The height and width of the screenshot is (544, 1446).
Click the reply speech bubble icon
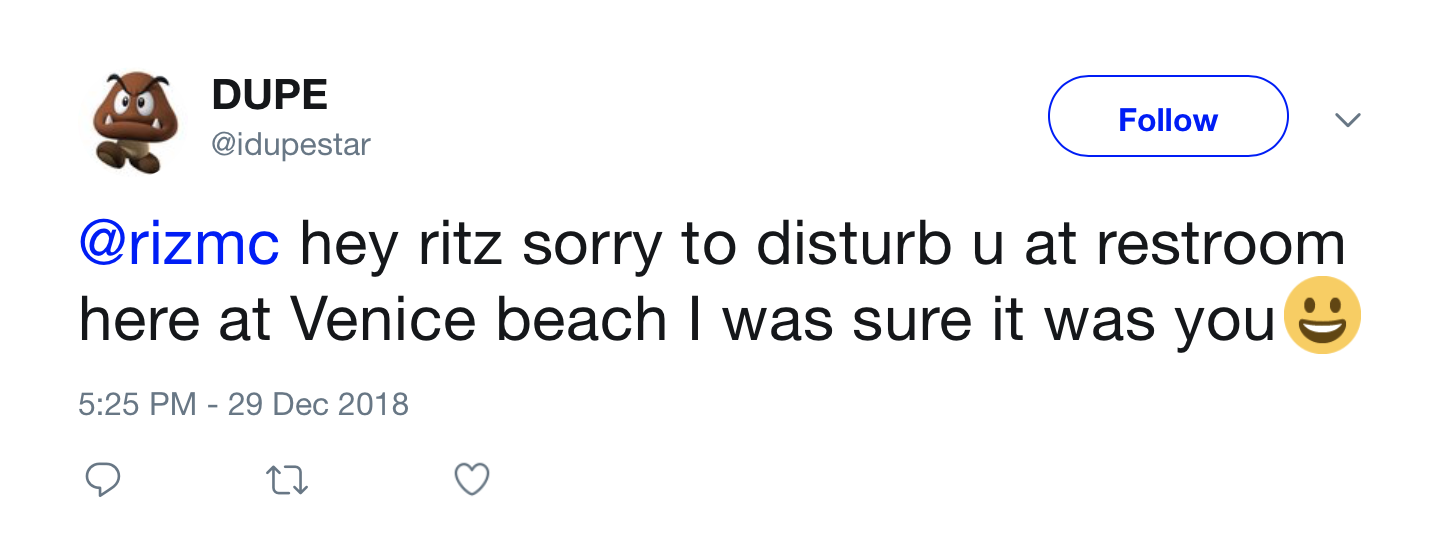pos(103,480)
